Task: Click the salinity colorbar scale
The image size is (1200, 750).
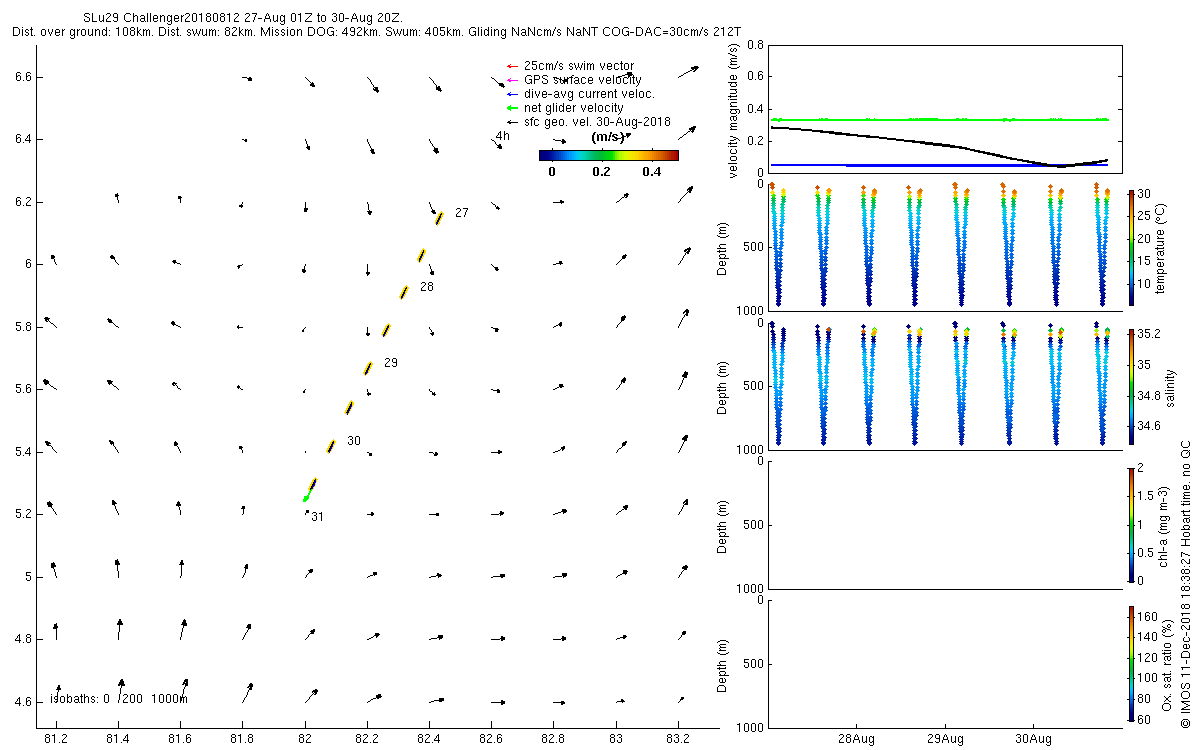Action: pos(1131,385)
